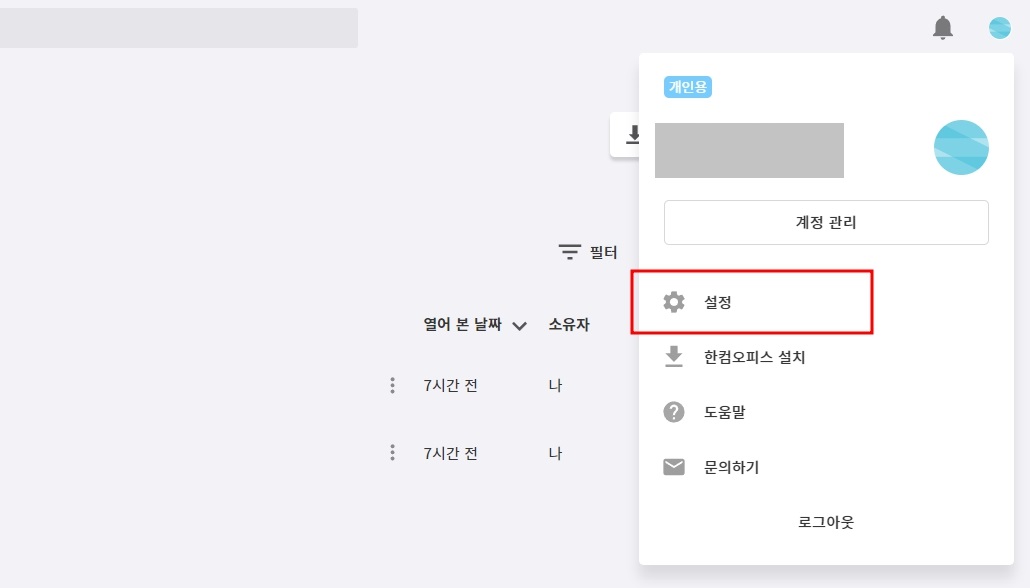Click the question mark help icon

click(673, 412)
